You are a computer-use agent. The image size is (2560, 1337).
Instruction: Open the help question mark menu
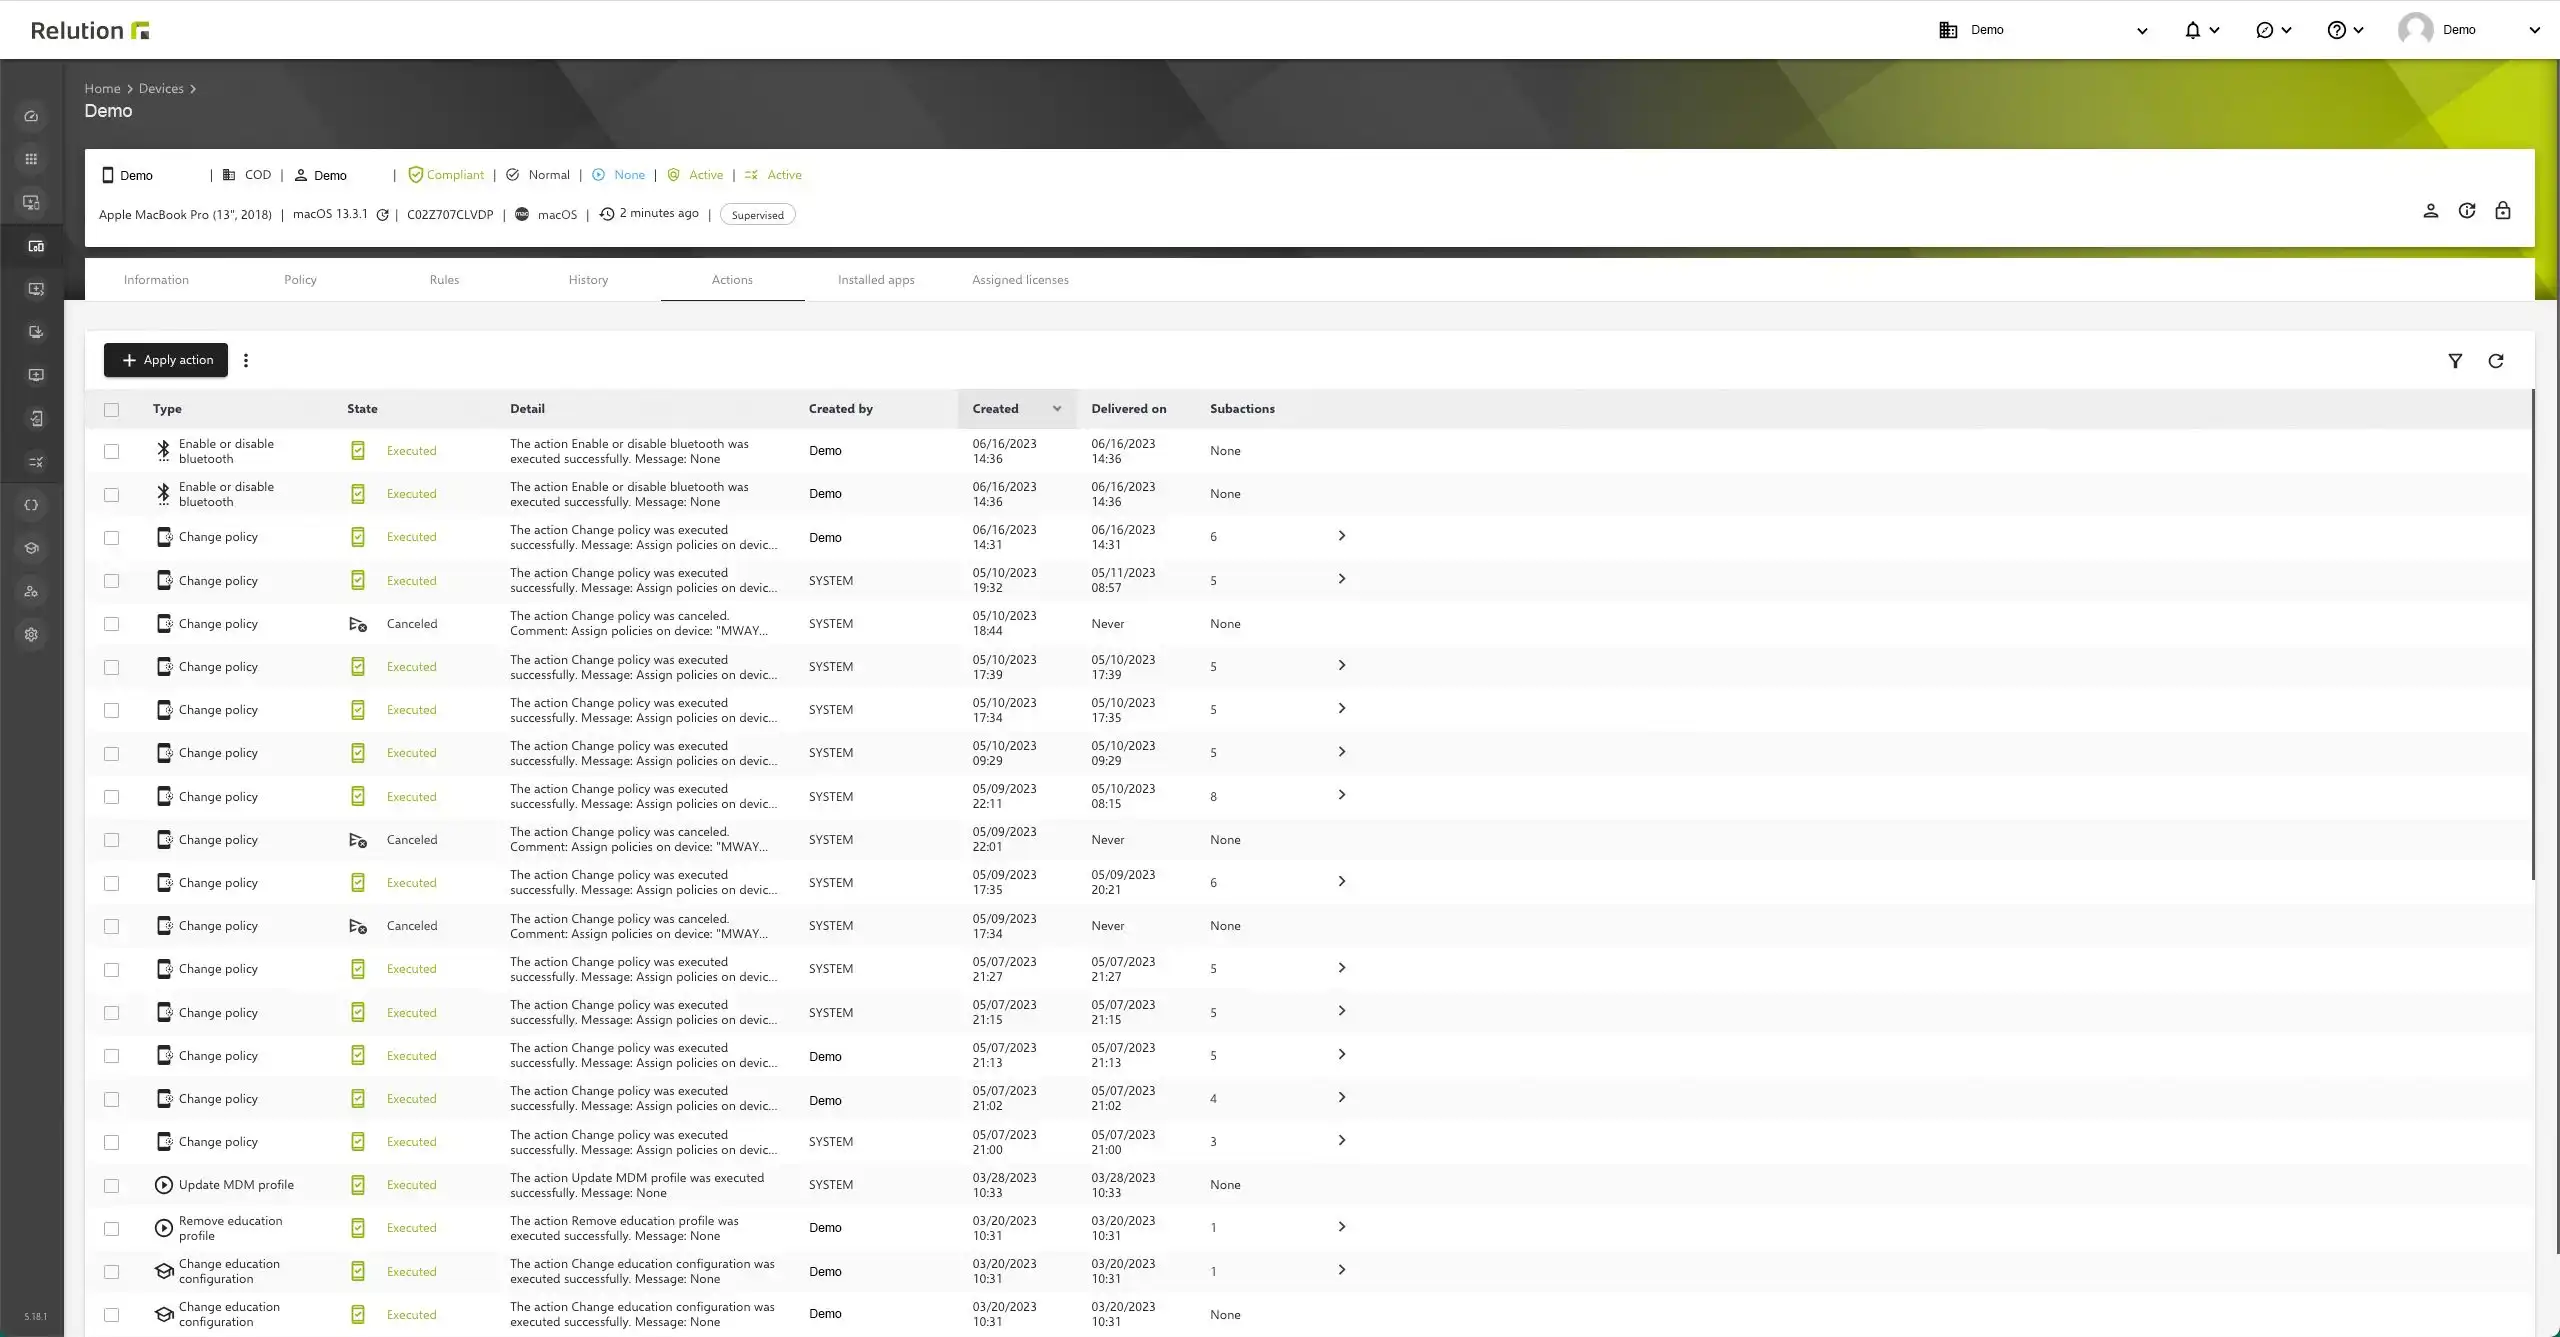coord(2345,30)
